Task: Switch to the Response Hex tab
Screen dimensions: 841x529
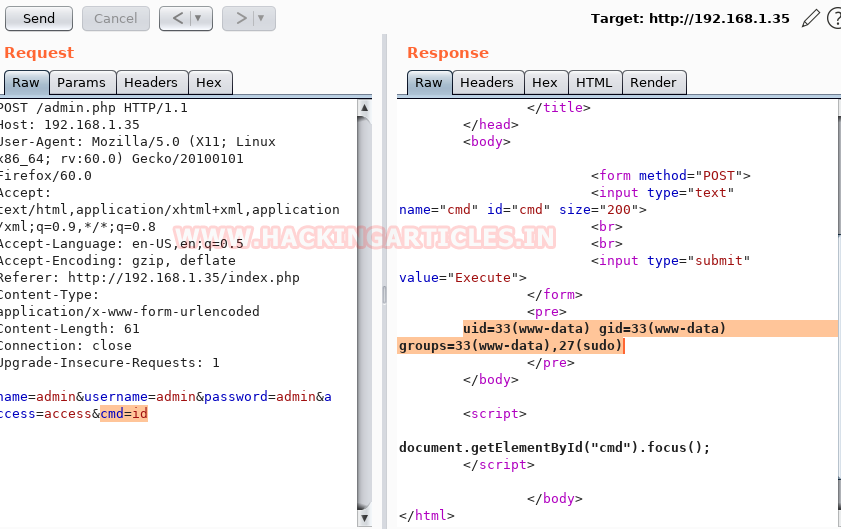Action: 545,83
